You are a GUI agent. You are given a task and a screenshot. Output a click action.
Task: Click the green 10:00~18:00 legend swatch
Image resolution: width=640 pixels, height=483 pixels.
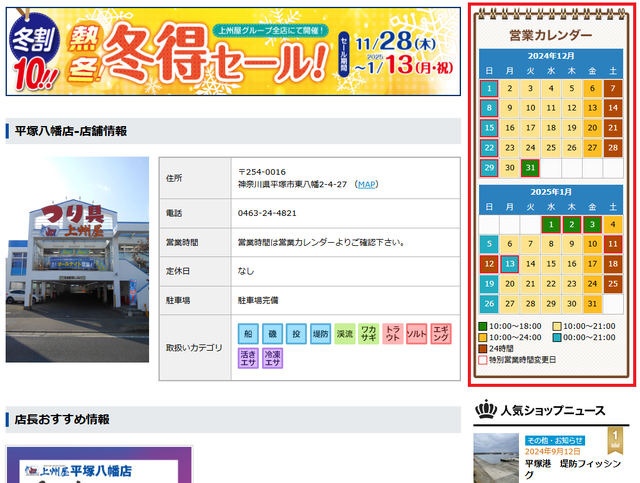click(x=482, y=327)
